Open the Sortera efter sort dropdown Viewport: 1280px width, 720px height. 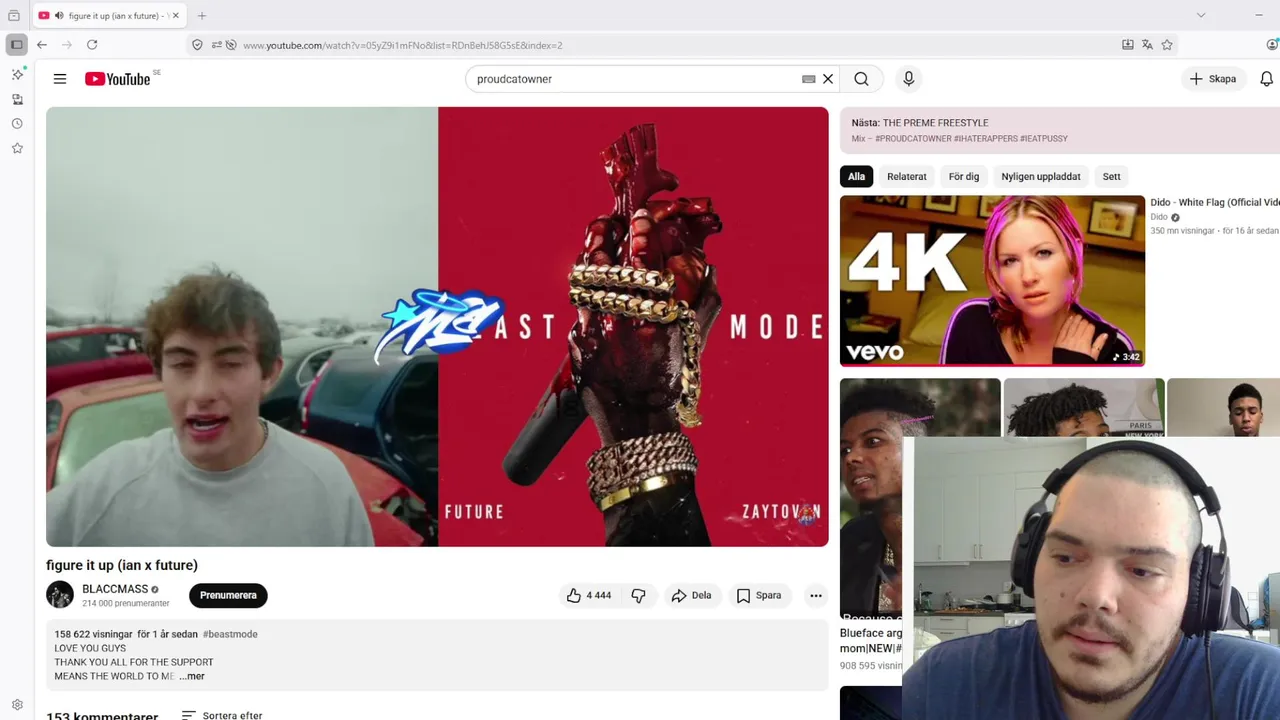click(222, 715)
